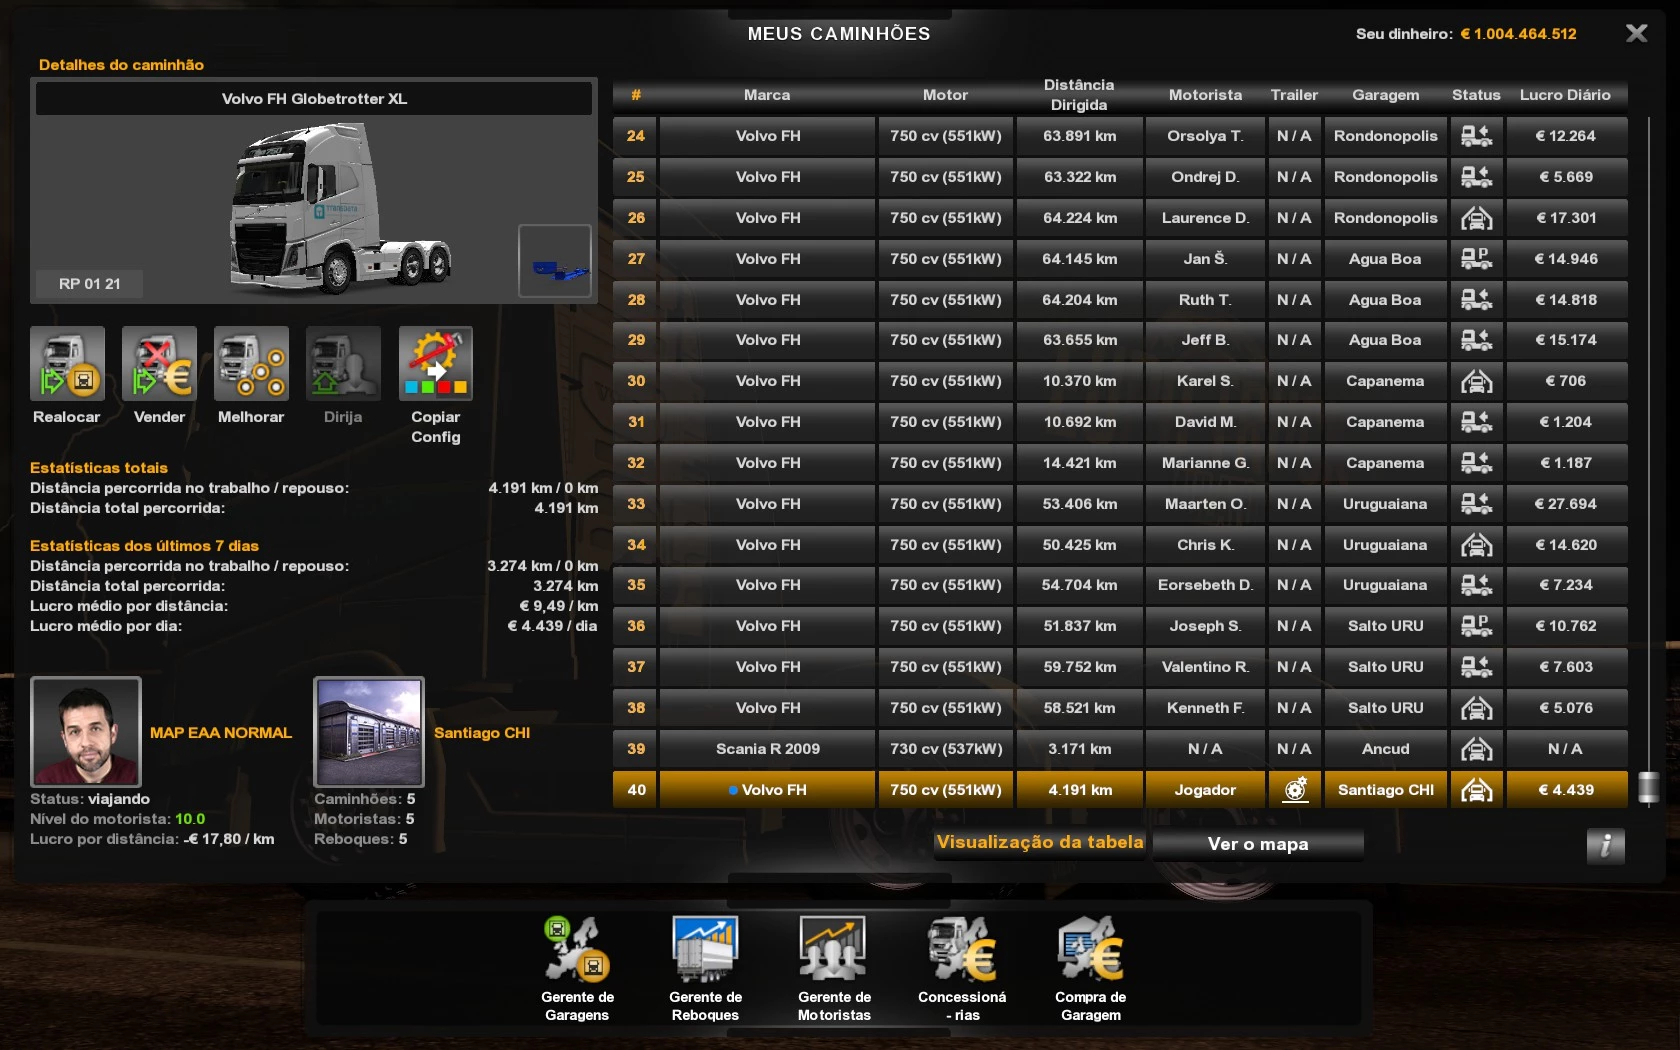Screen dimensions: 1680x1050
Task: Sort table by Garagem column header
Action: click(x=1385, y=95)
